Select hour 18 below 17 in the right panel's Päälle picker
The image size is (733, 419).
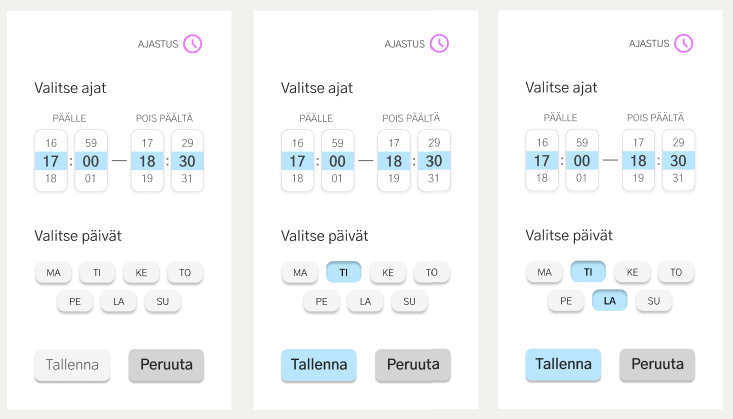[x=542, y=179]
